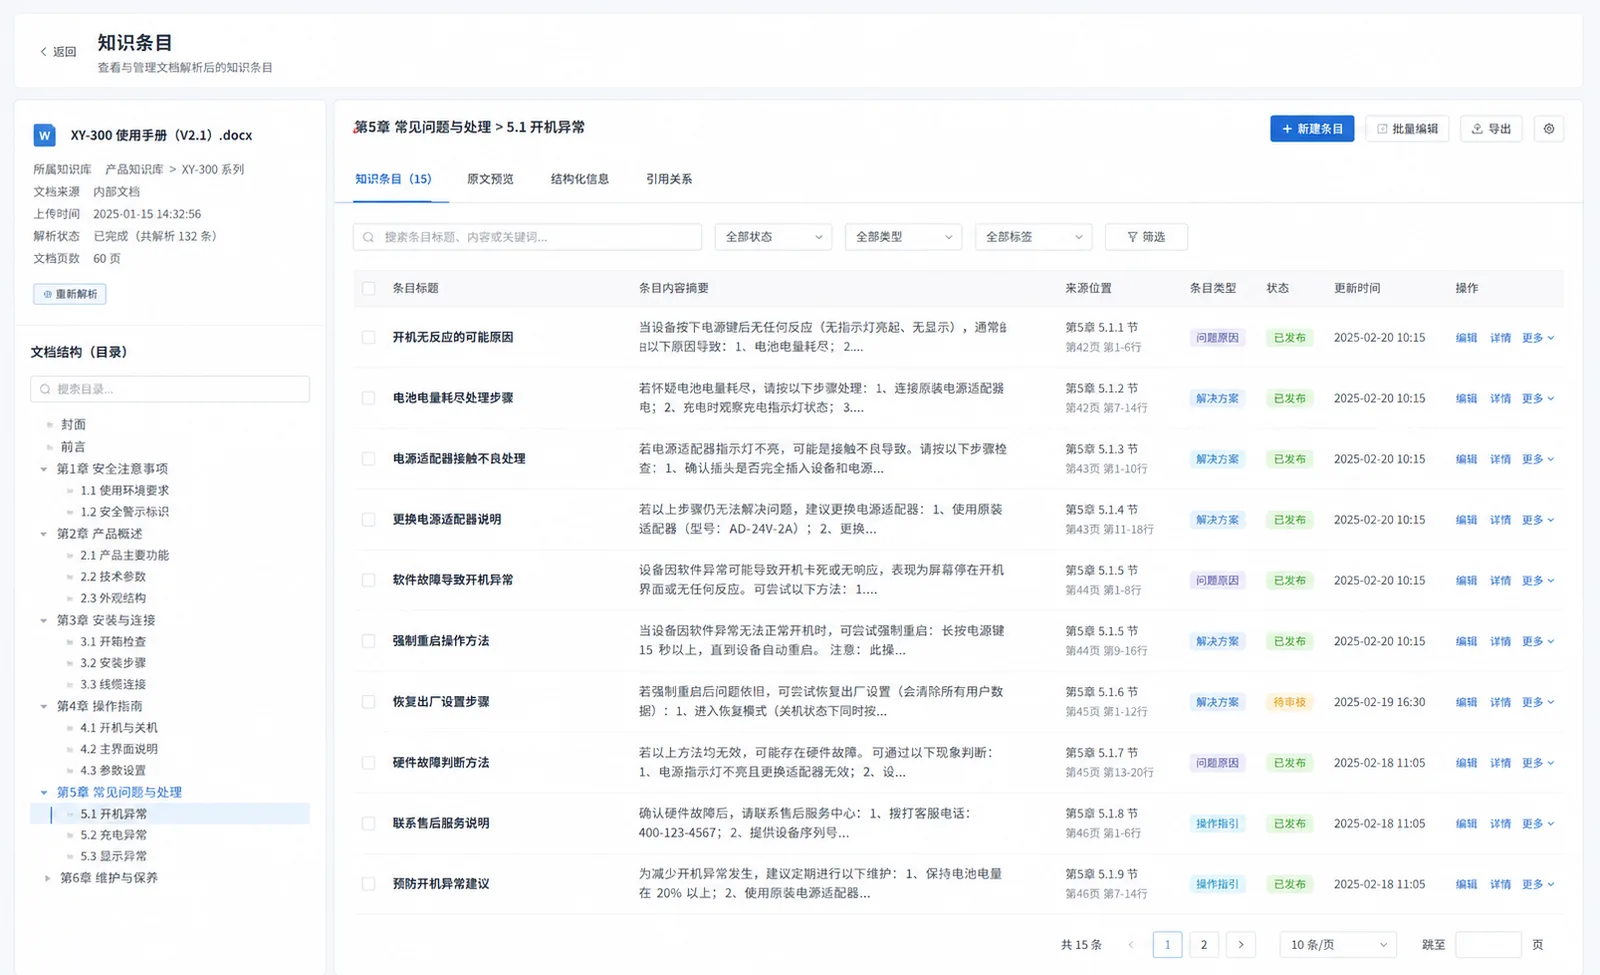
Task: Click the 返回 back link
Action: tap(58, 52)
